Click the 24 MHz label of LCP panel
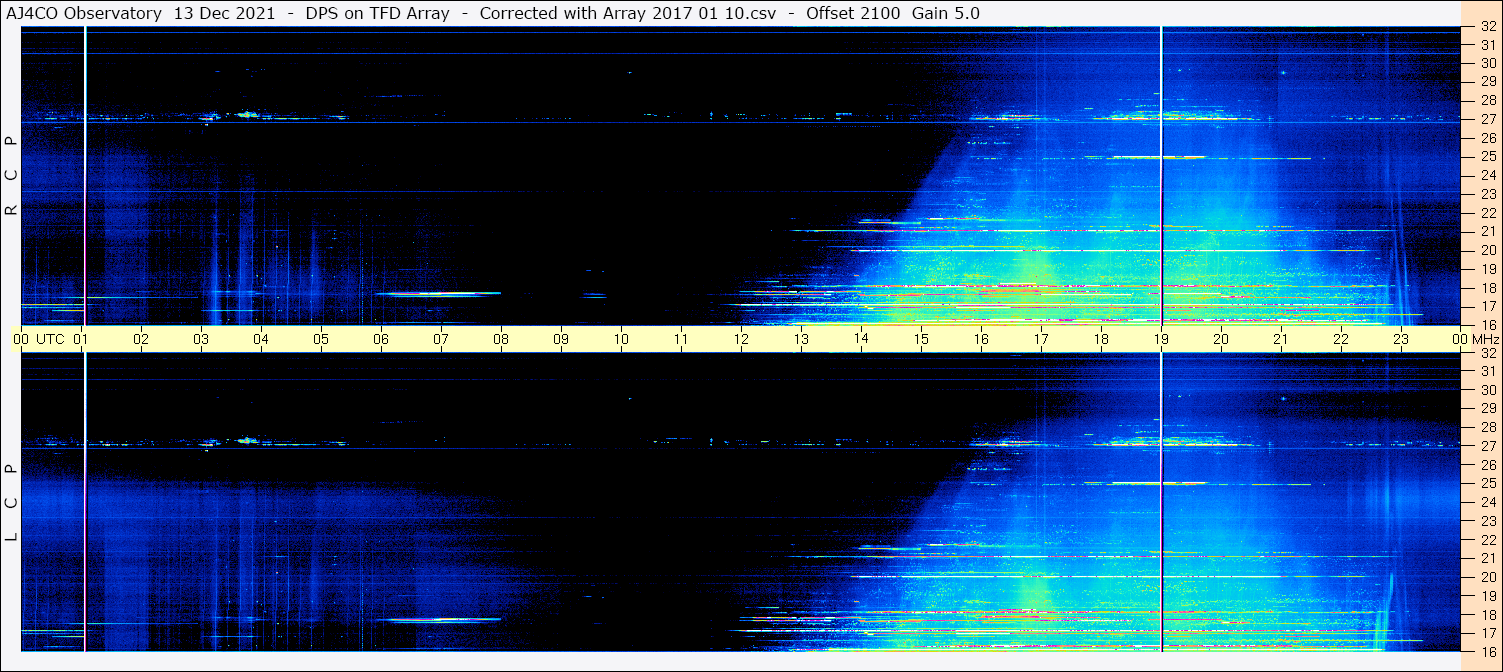This screenshot has width=1503, height=672. (1487, 502)
